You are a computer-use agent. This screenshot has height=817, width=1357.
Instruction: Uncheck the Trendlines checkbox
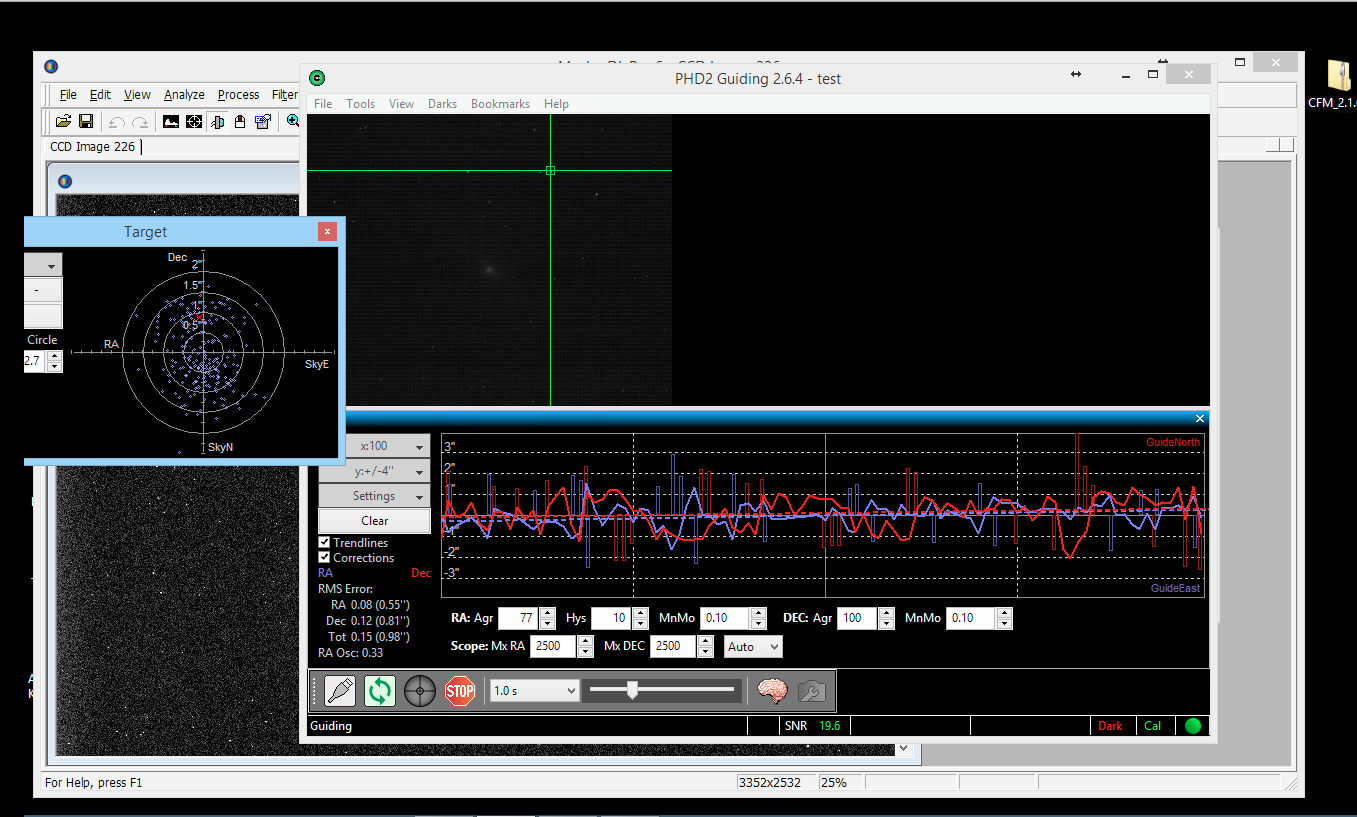pyautogui.click(x=324, y=543)
